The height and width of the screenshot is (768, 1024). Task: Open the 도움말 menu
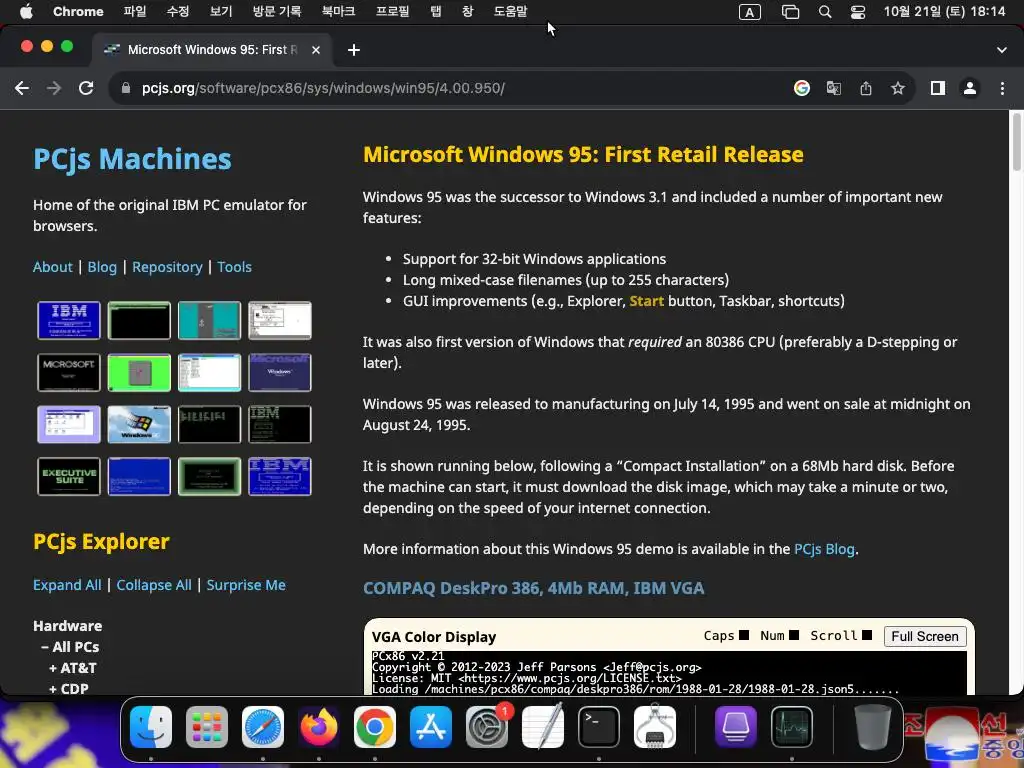[x=510, y=11]
